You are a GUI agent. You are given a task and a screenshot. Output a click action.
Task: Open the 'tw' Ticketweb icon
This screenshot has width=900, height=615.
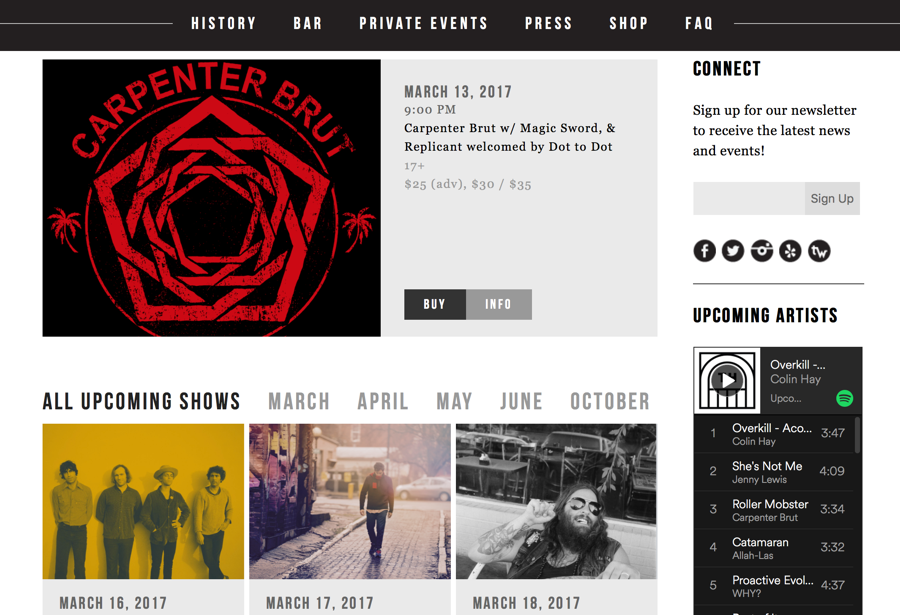(x=819, y=251)
